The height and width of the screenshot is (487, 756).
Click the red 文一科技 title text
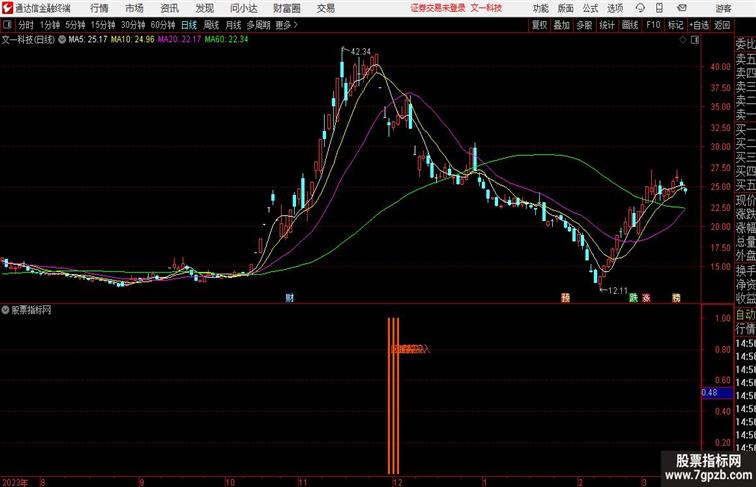pos(486,8)
